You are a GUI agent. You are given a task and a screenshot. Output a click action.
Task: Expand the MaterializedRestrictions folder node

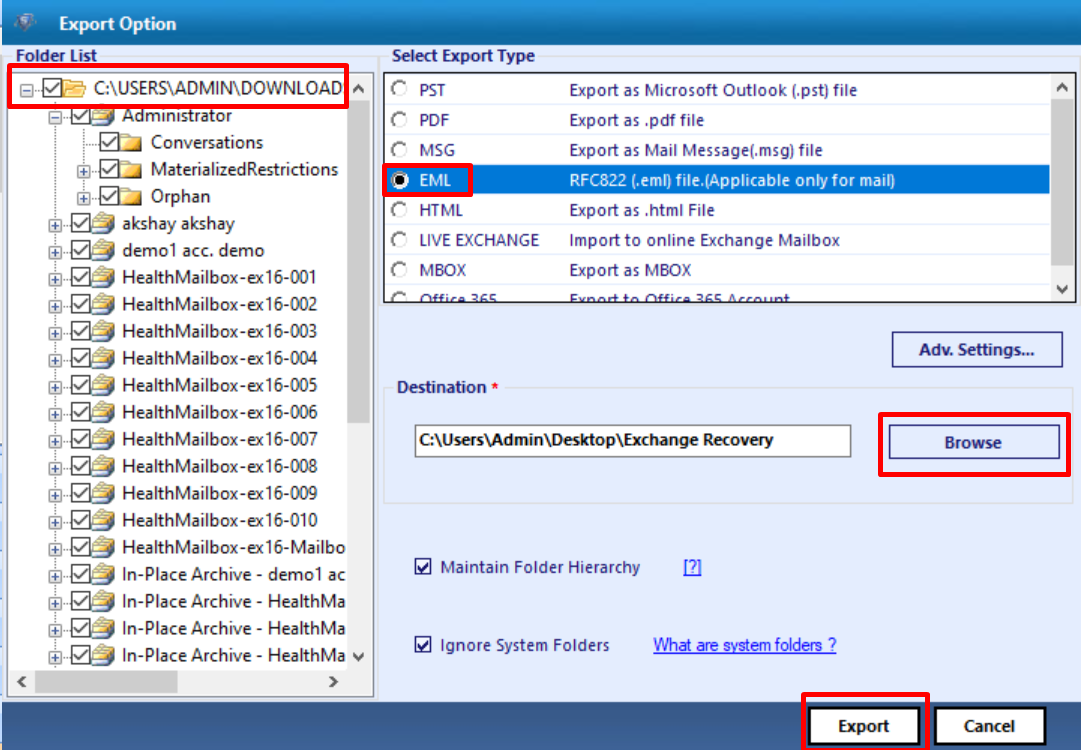(83, 172)
